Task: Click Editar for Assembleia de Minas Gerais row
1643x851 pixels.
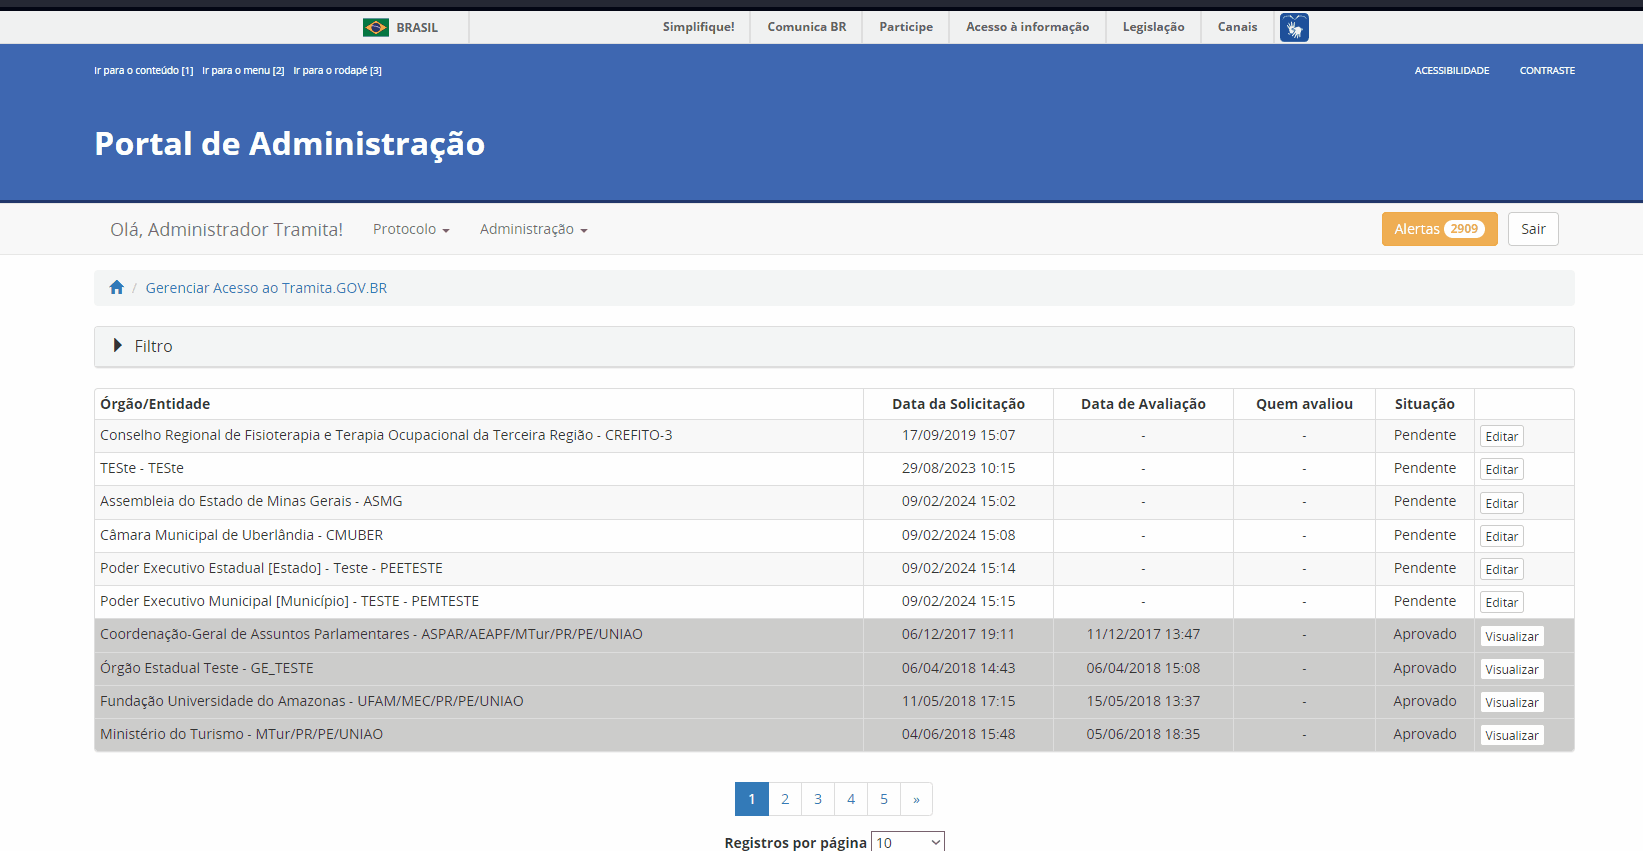Action: (x=1501, y=503)
